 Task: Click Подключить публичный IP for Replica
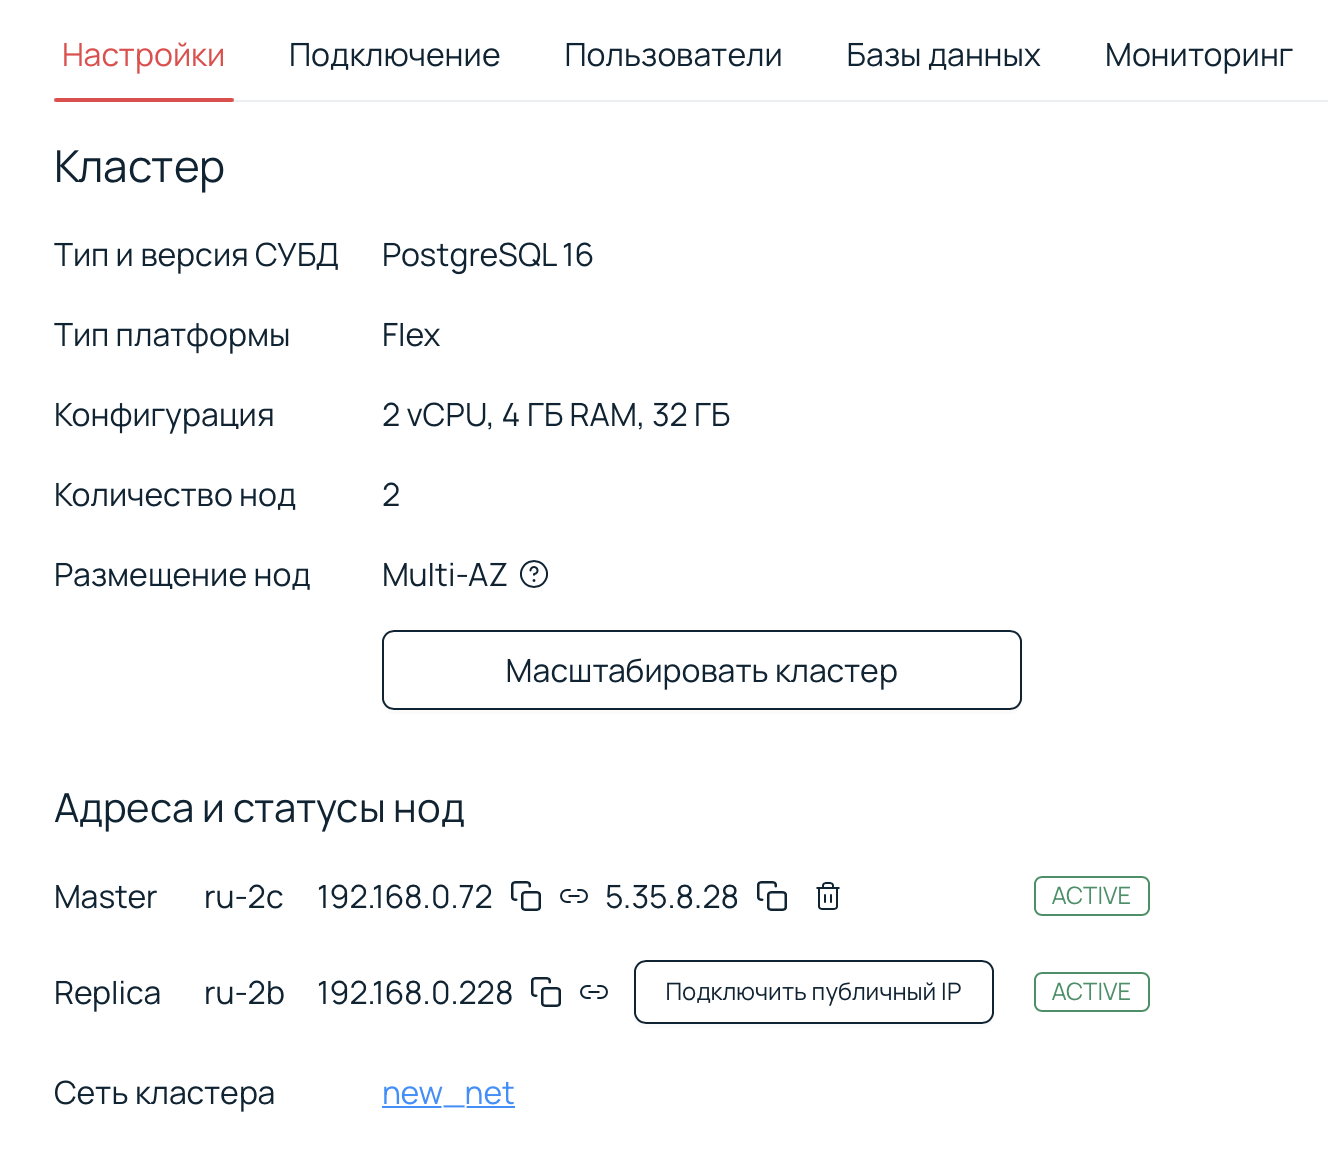(x=813, y=992)
